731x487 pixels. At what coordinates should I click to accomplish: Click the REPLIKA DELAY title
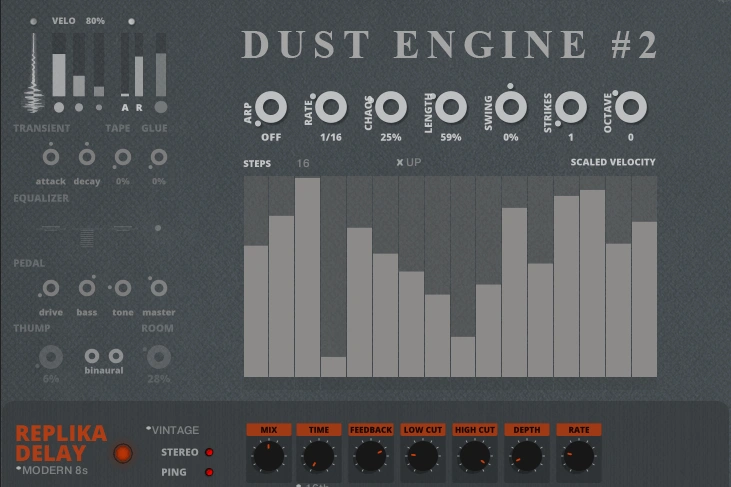click(61, 443)
